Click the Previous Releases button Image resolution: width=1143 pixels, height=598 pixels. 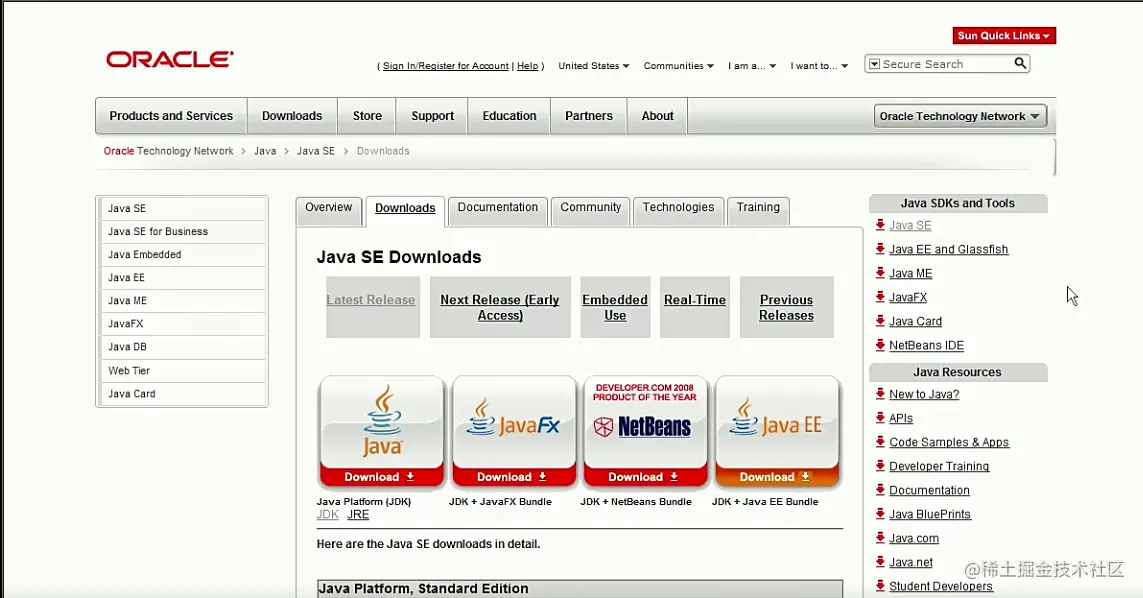coord(787,307)
